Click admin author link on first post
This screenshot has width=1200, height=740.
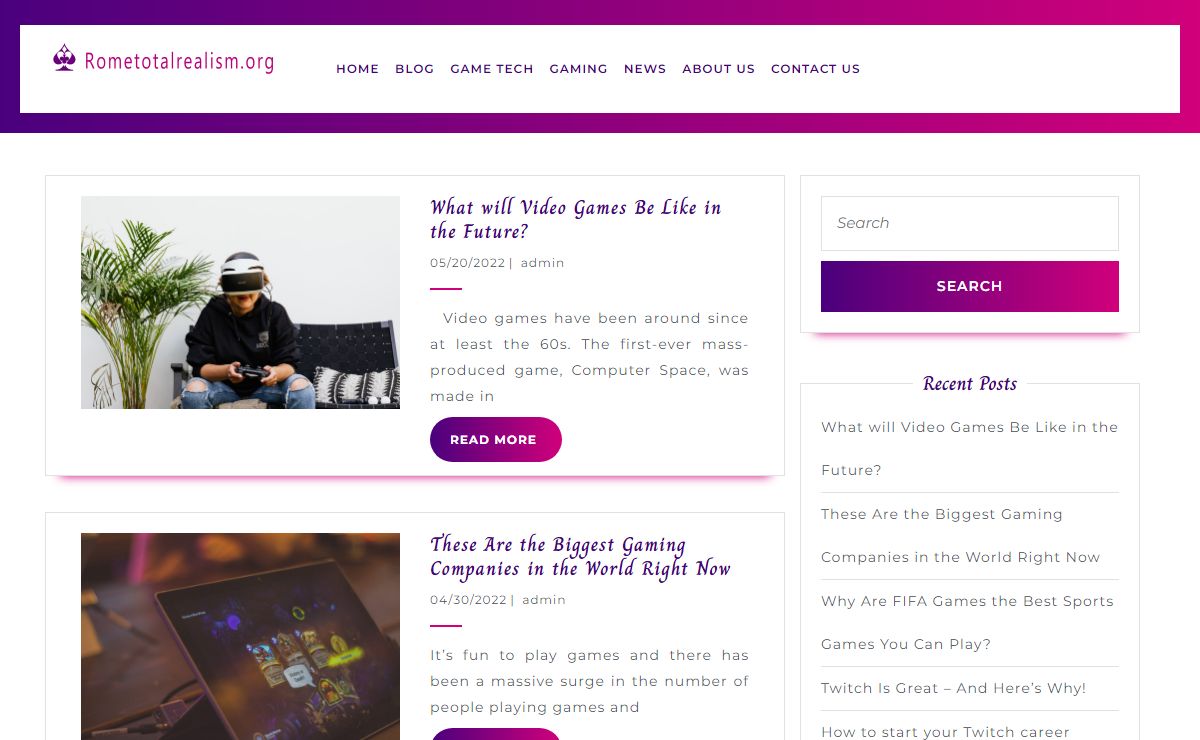click(543, 263)
